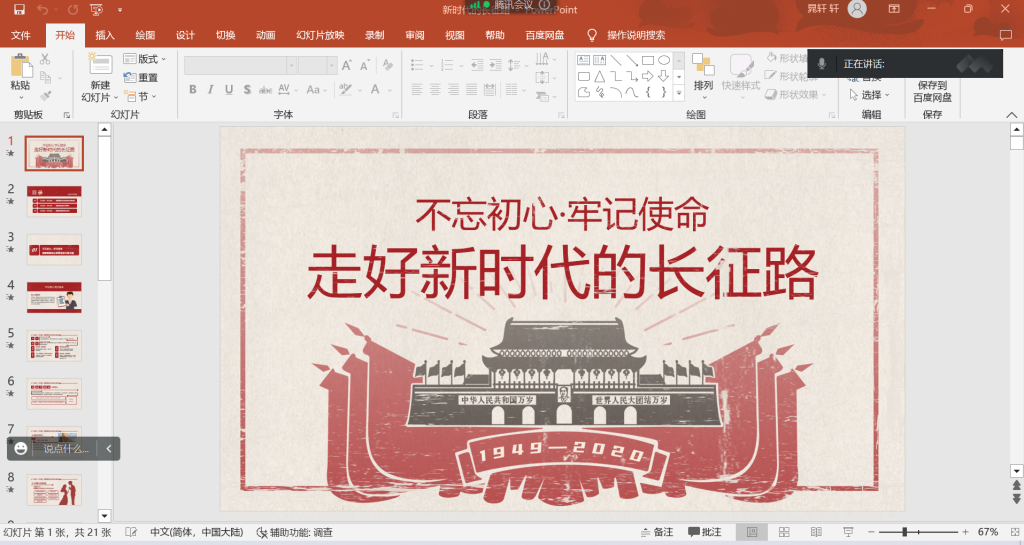Screen dimensions: 1024x545
Task: Open the File (文件) menu
Action: (x=21, y=35)
